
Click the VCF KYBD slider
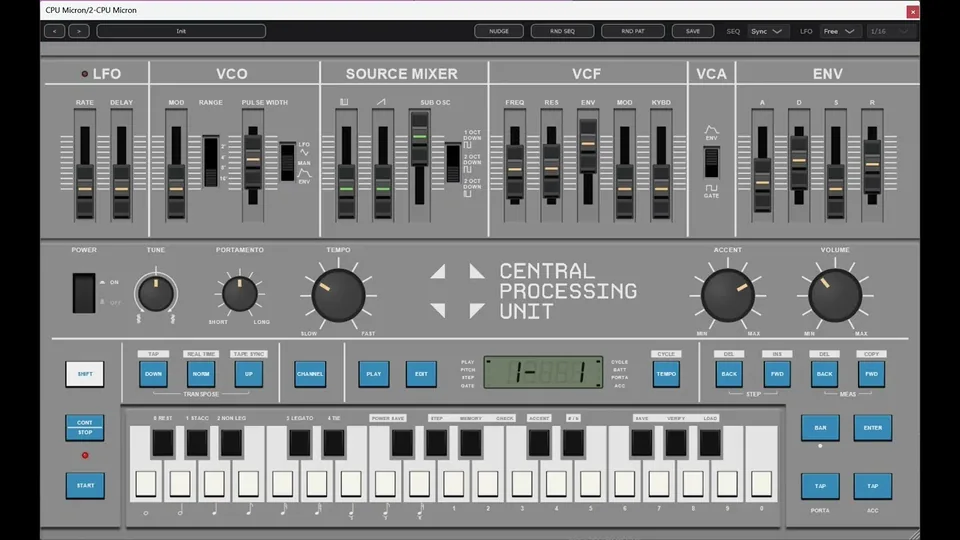click(x=661, y=189)
